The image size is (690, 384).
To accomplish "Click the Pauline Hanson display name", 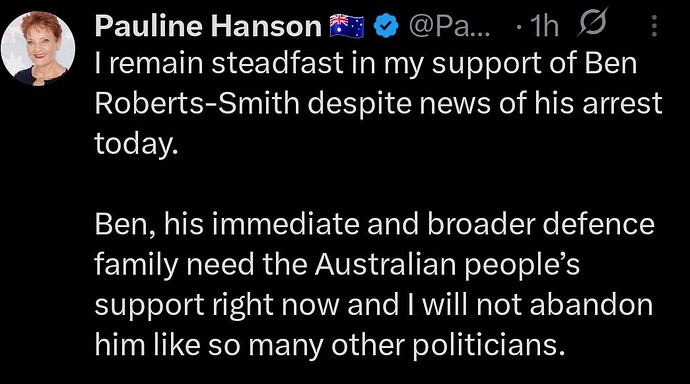I will (x=208, y=26).
